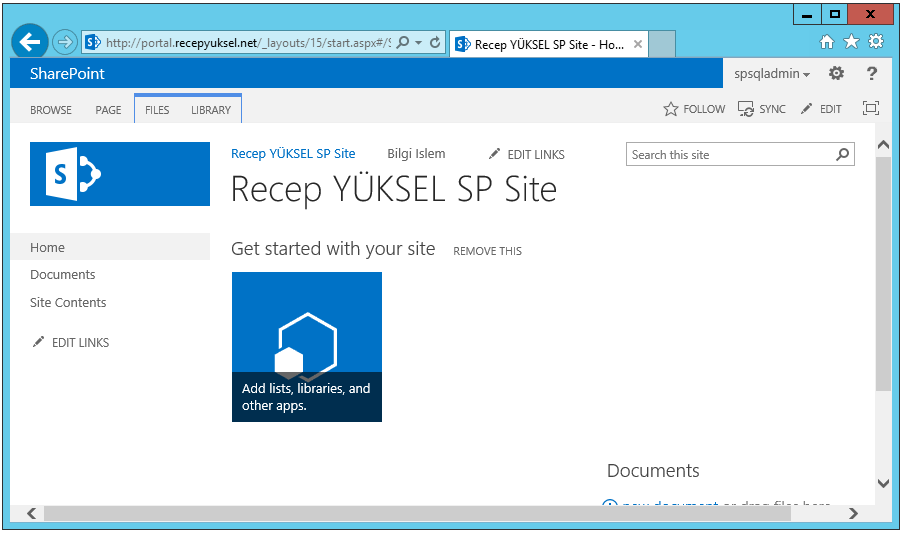Open a new blank browser tab

[662, 44]
